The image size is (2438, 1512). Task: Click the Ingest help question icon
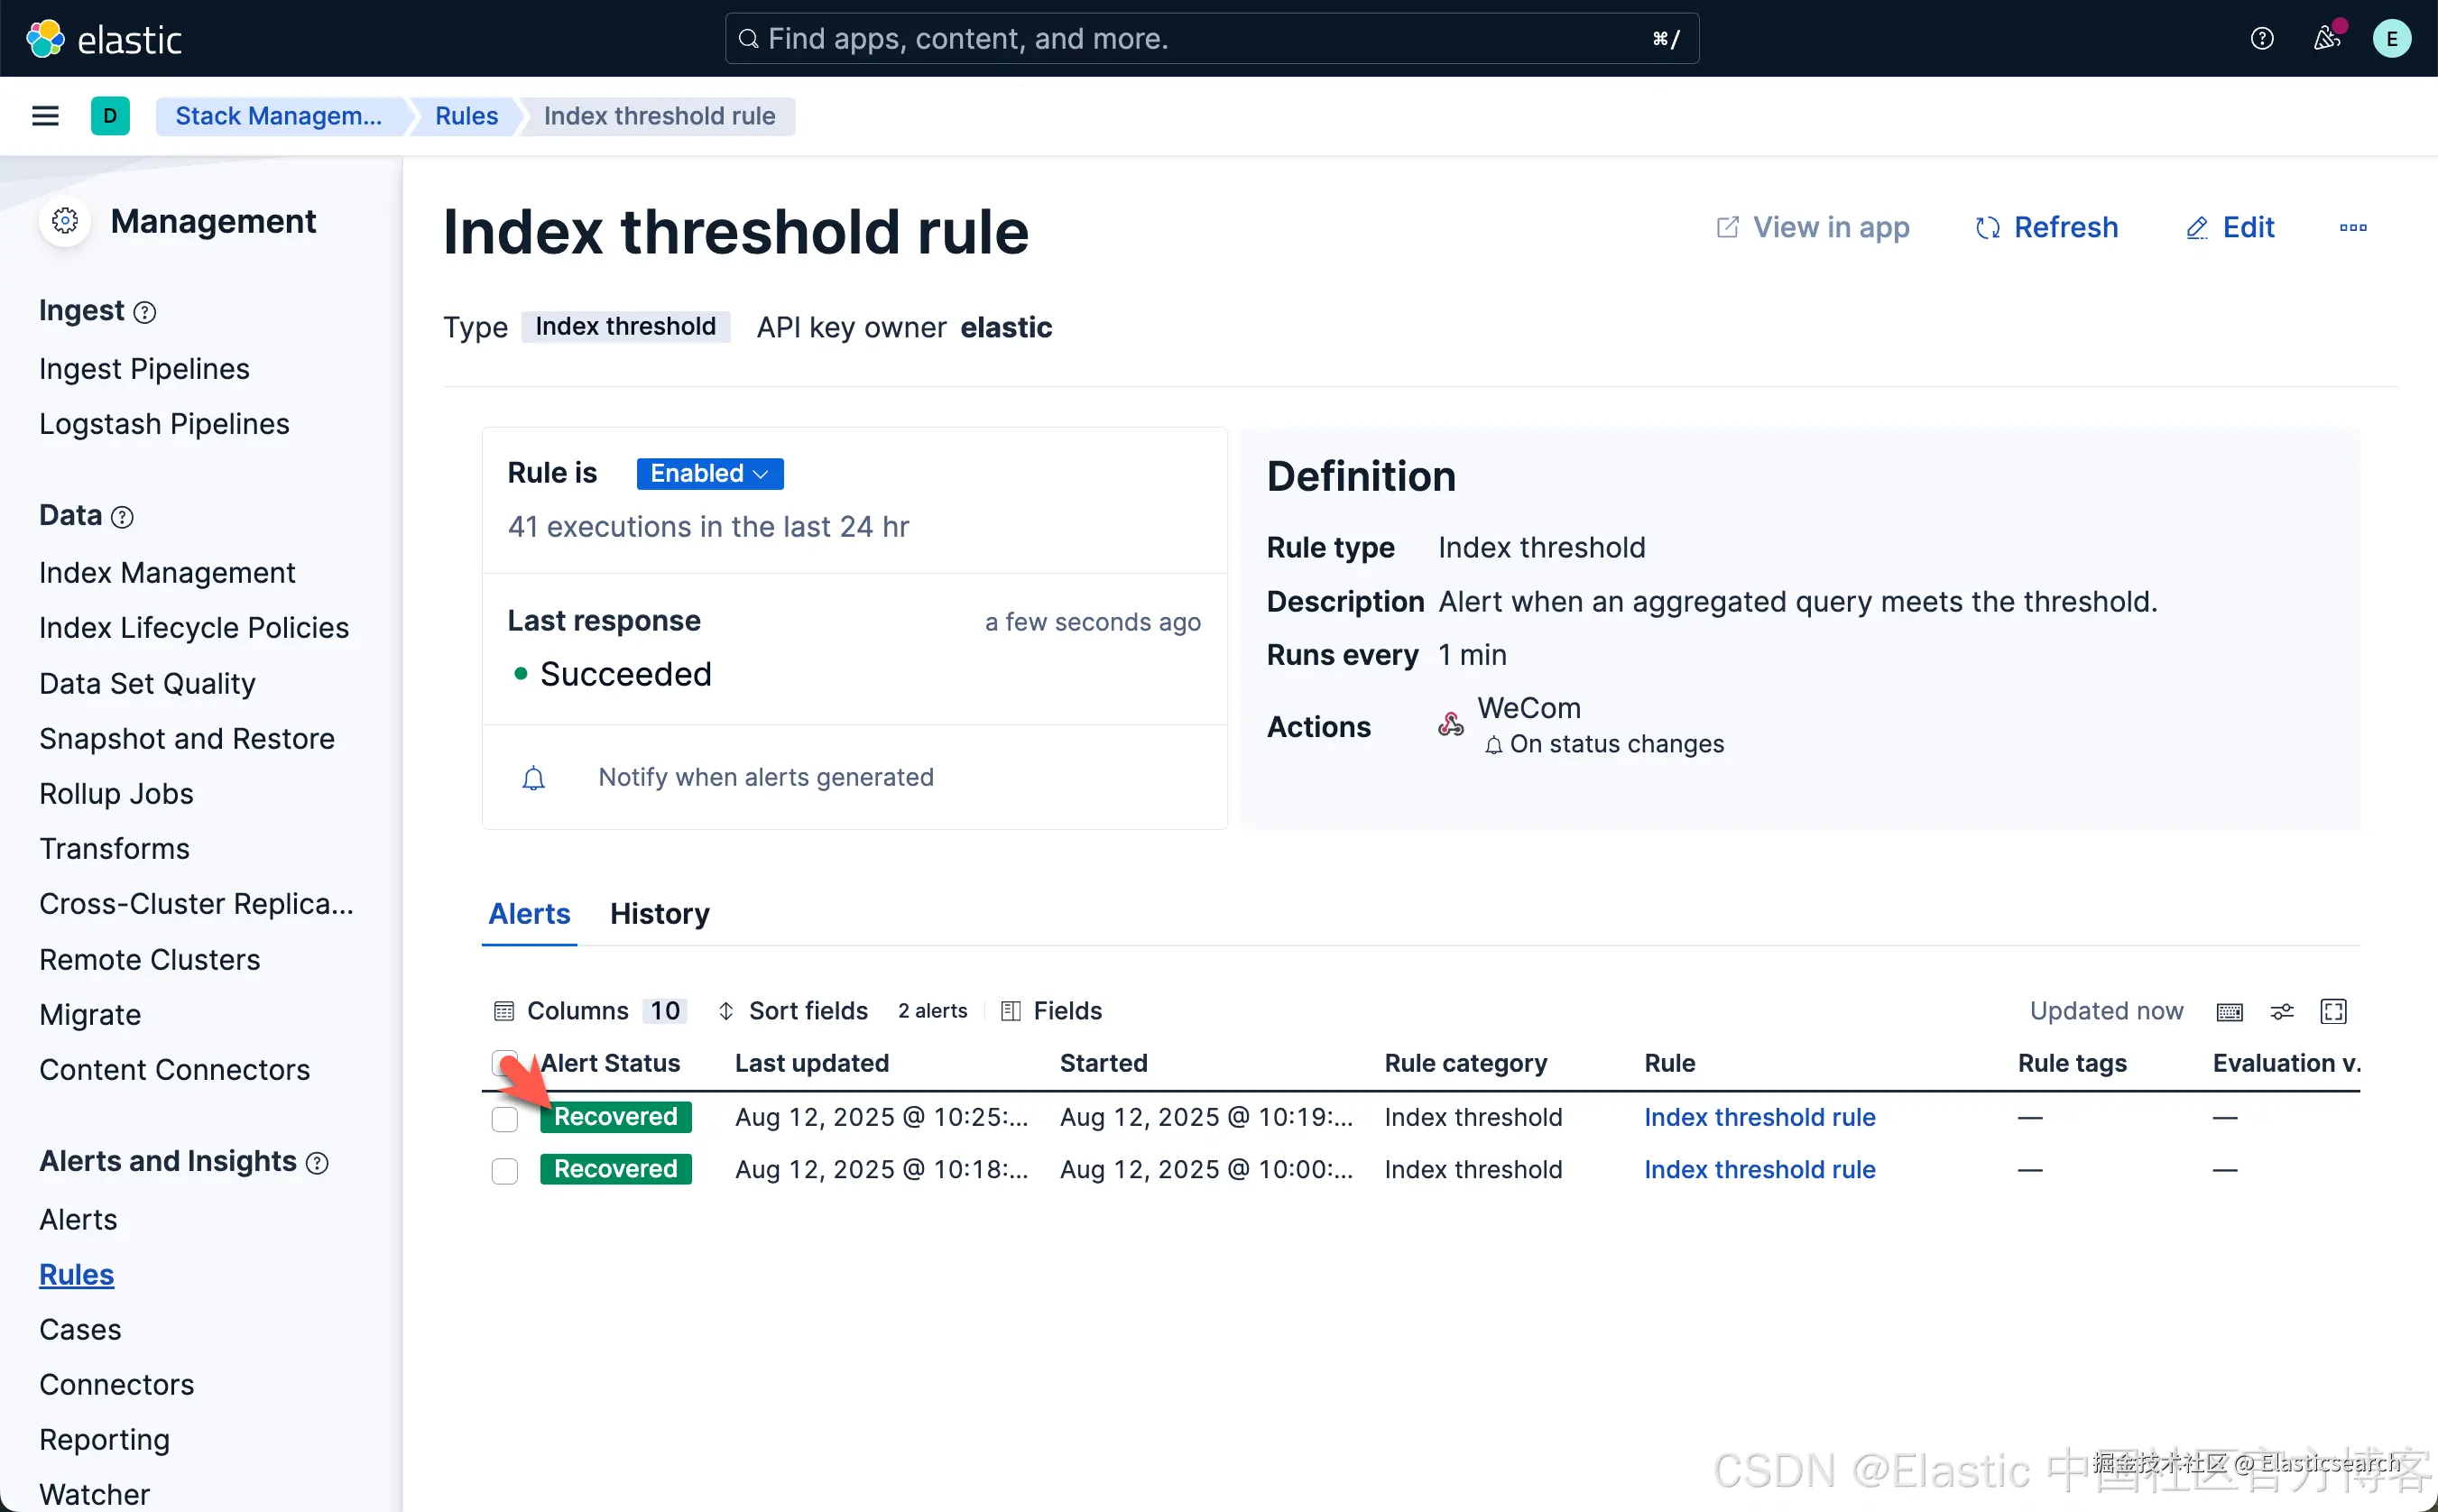(x=145, y=313)
